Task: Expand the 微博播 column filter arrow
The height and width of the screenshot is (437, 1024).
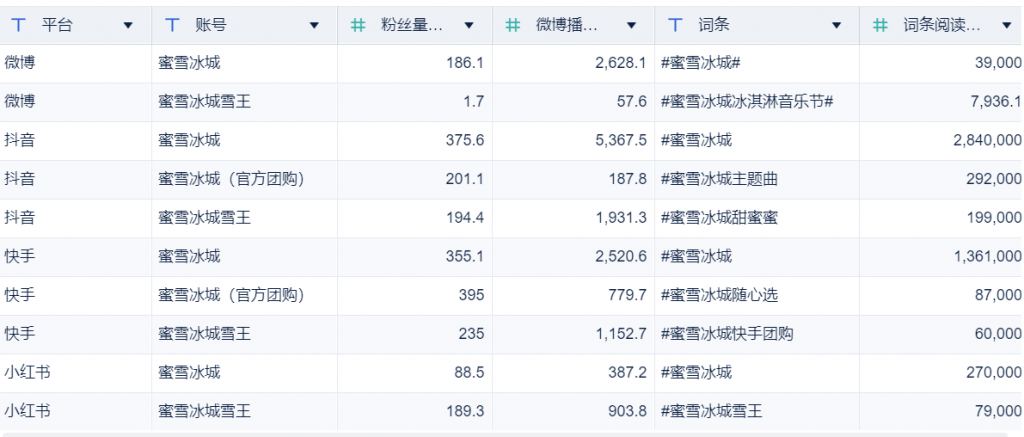Action: coord(632,25)
